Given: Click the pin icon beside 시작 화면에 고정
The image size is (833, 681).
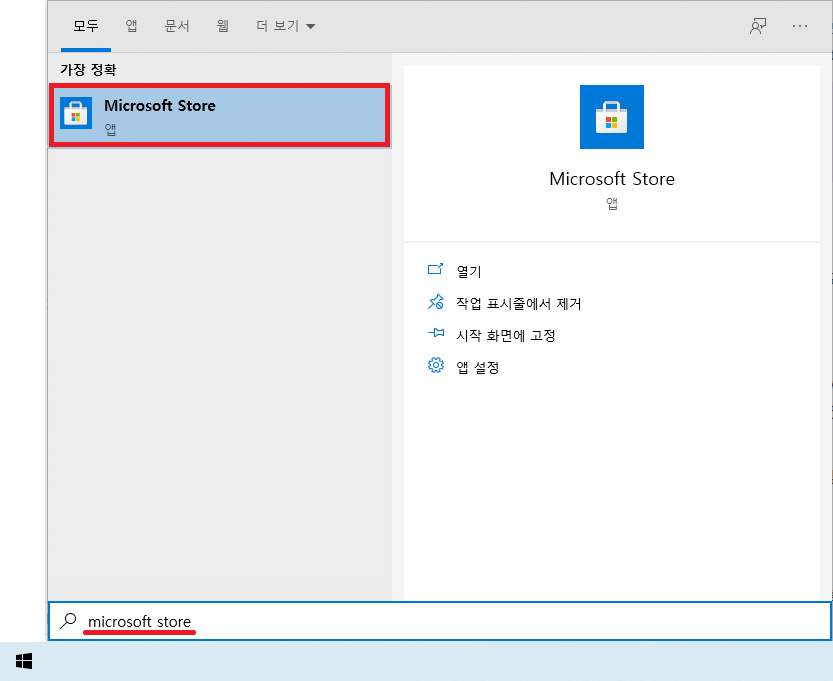Looking at the screenshot, I should coord(435,334).
